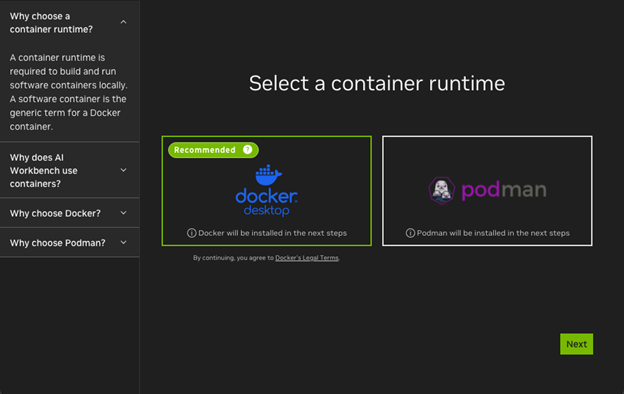The width and height of the screenshot is (624, 394).
Task: Click the 'By continuing, you agree to' text
Action: 233,257
